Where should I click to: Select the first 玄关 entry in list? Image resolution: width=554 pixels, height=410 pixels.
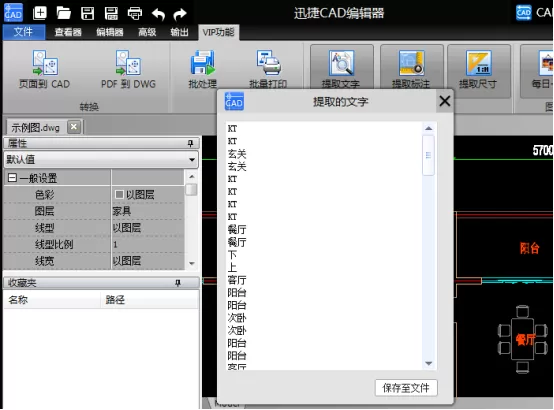(x=237, y=154)
